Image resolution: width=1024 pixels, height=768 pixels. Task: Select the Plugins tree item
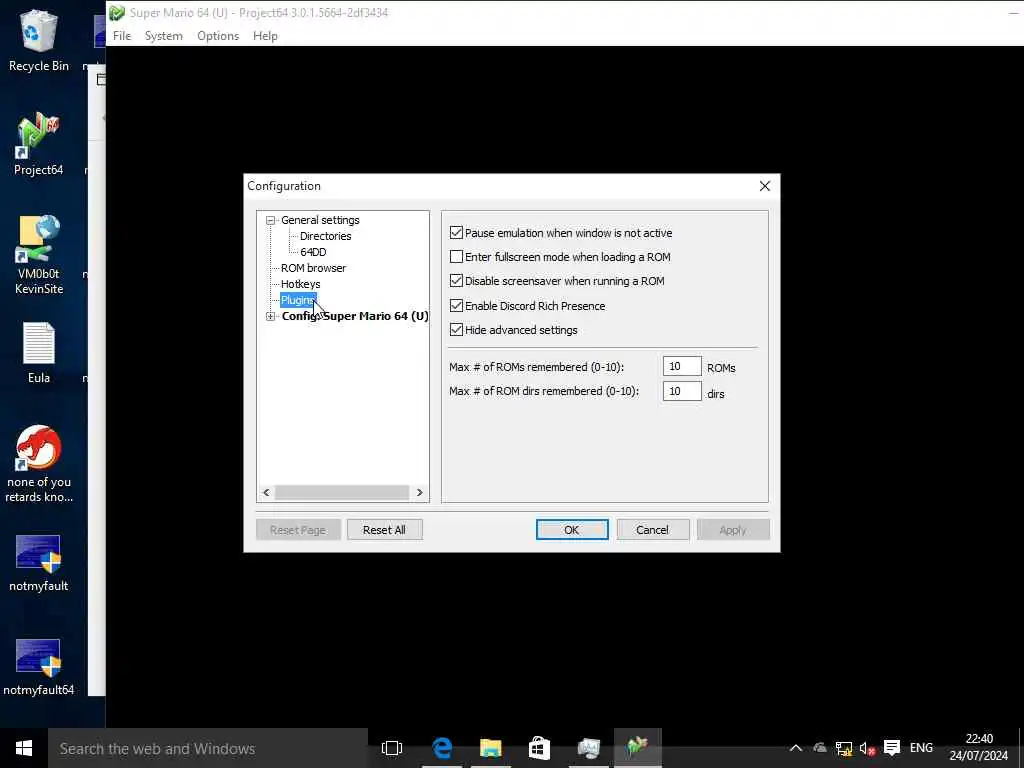298,300
